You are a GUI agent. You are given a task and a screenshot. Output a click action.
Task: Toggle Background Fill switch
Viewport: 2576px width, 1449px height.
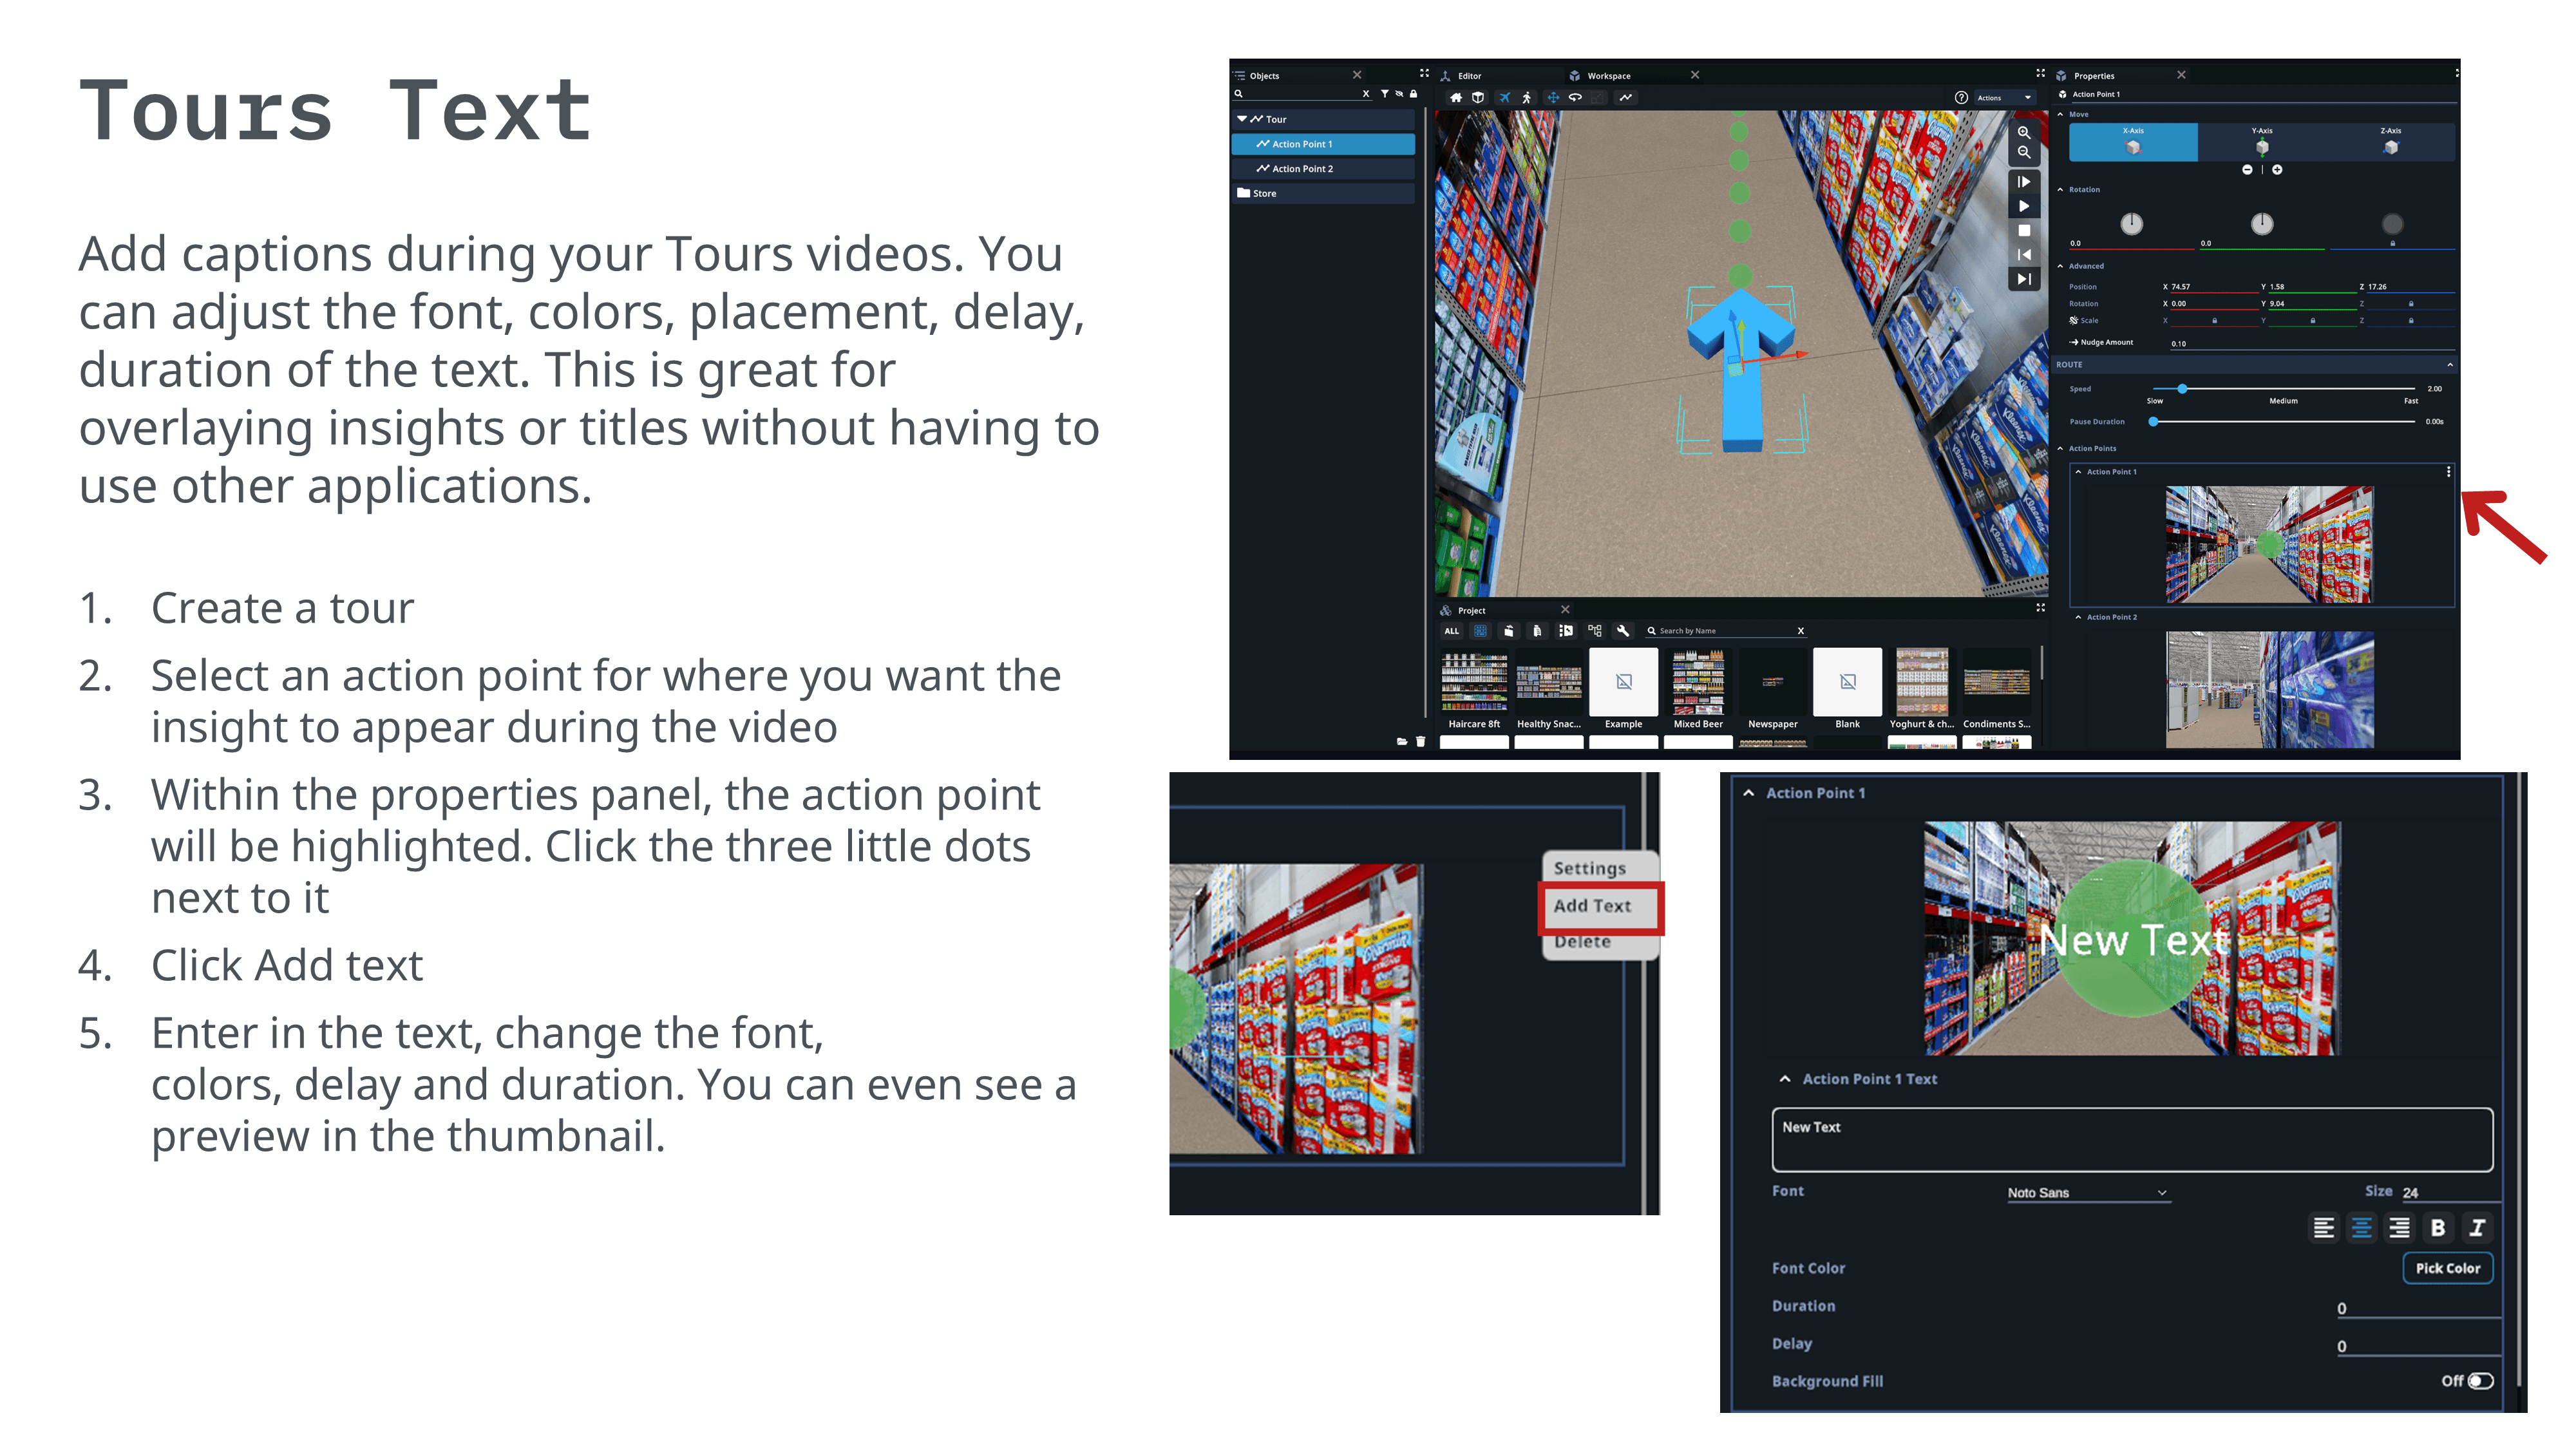tap(2480, 1380)
